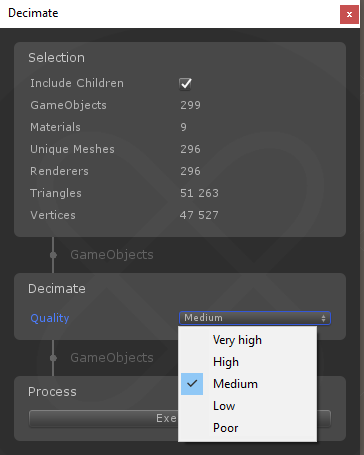The height and width of the screenshot is (455, 364).
Task: Toggle the Include Children checkbox
Action: (x=185, y=84)
